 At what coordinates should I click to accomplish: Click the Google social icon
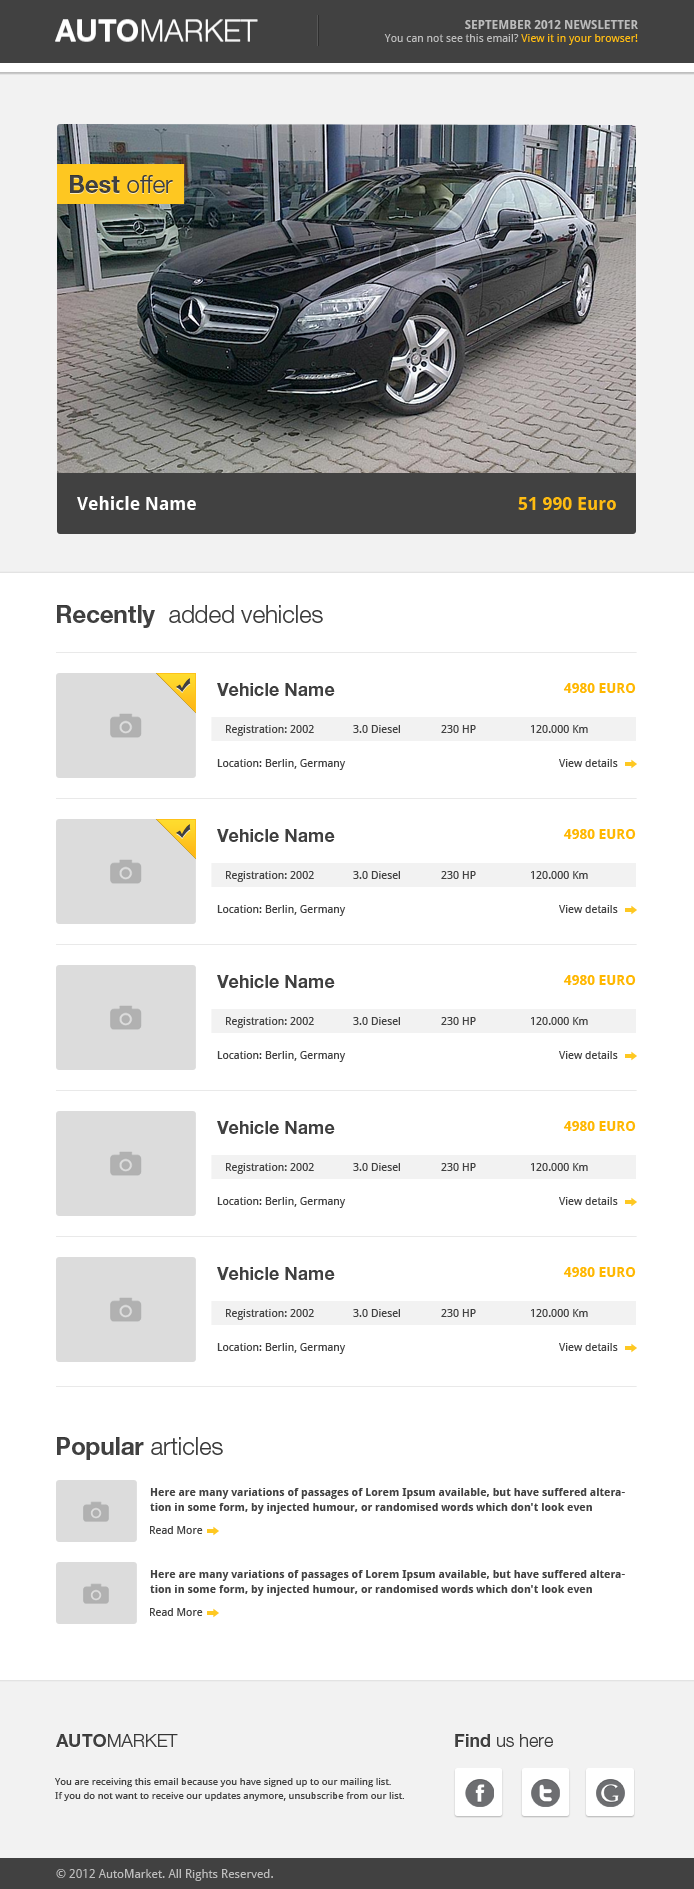pyautogui.click(x=610, y=1793)
